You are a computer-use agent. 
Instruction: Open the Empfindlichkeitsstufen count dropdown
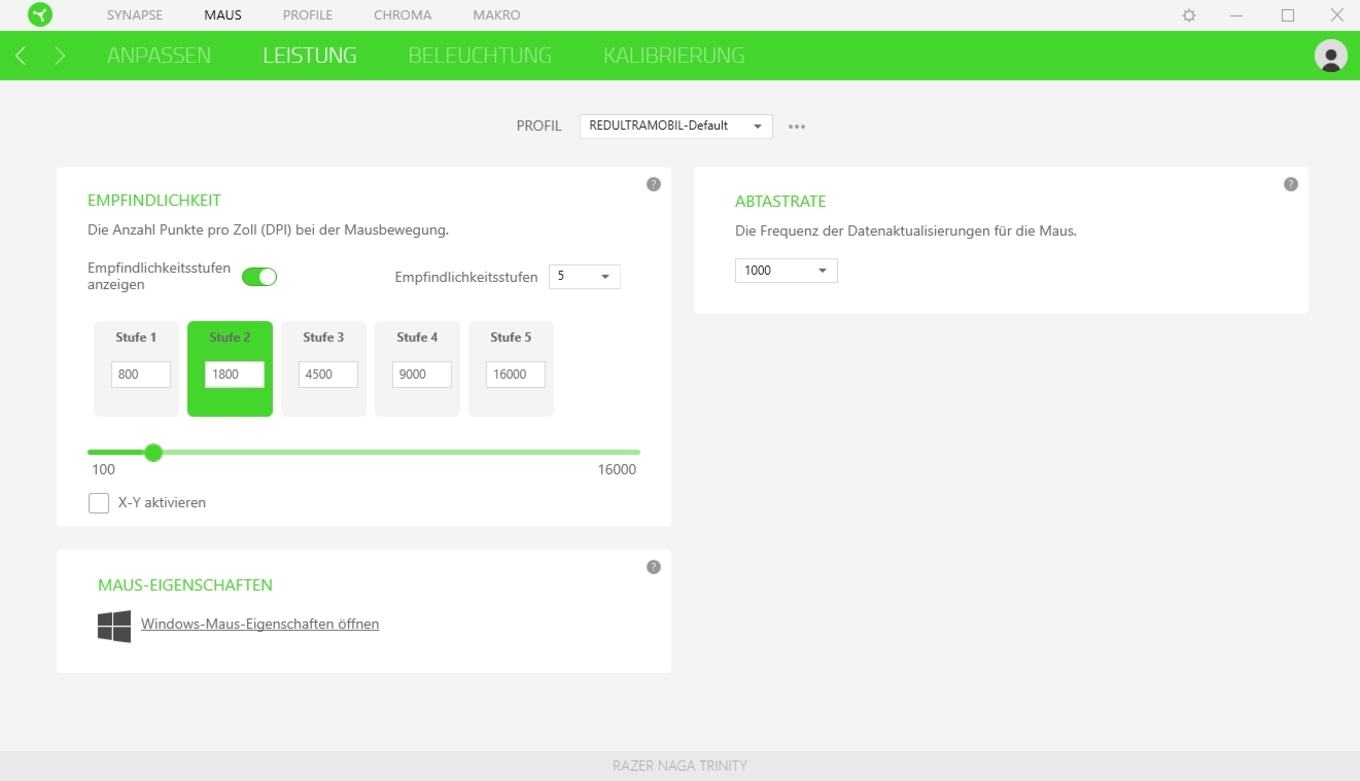click(x=584, y=277)
